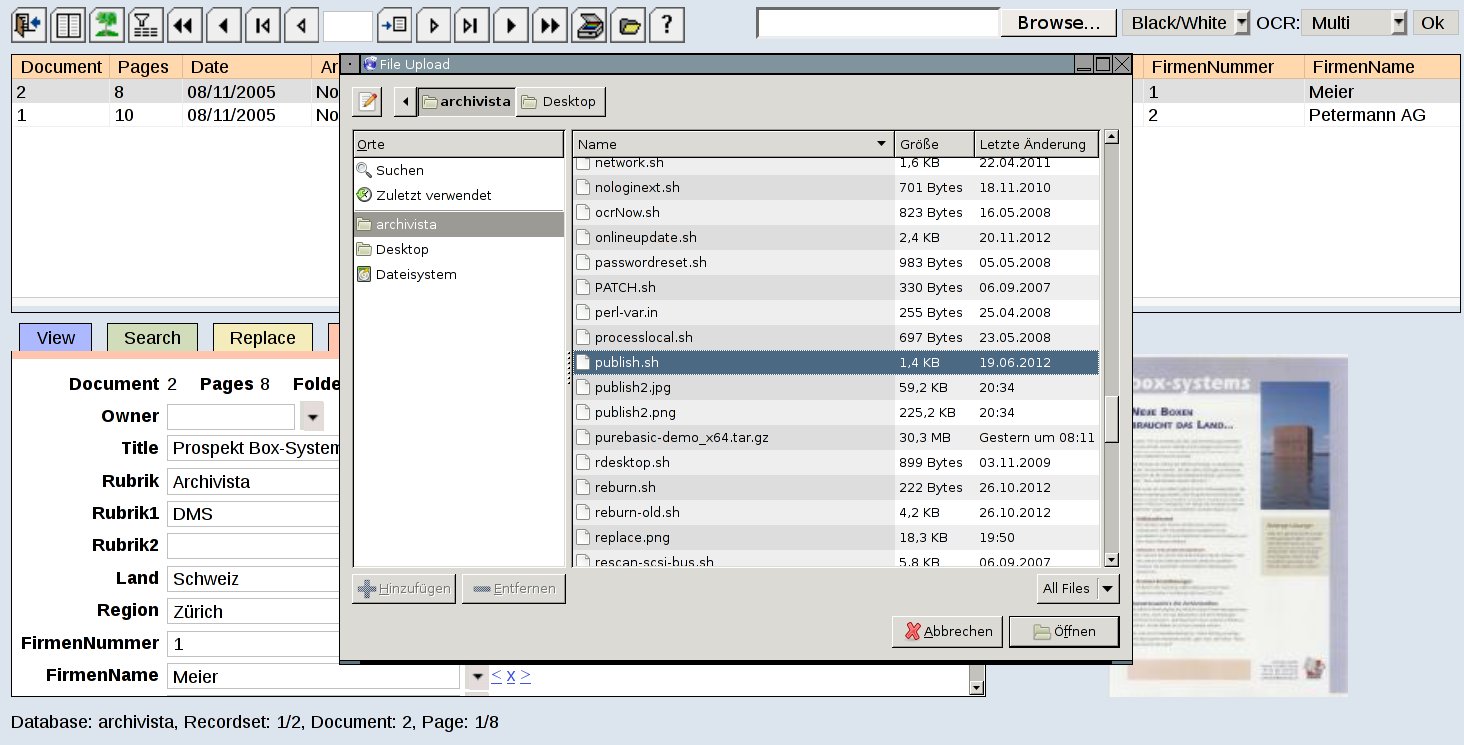Select publish2.jpg in the file list
Image resolution: width=1464 pixels, height=745 pixels.
[x=836, y=387]
